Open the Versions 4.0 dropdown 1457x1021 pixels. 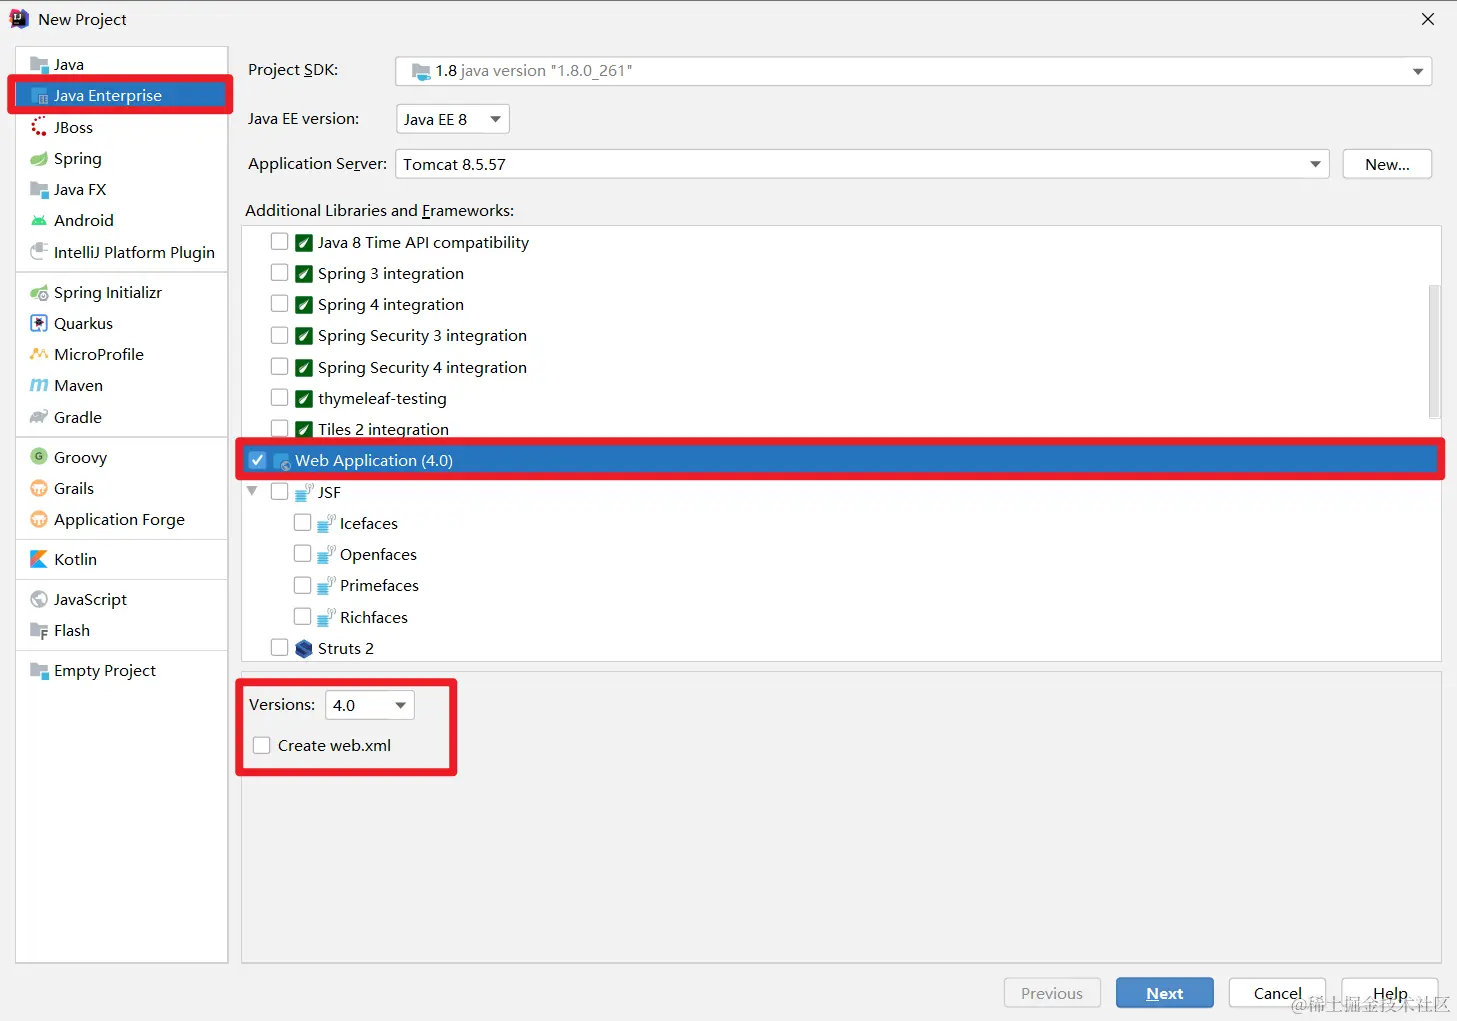click(x=370, y=705)
